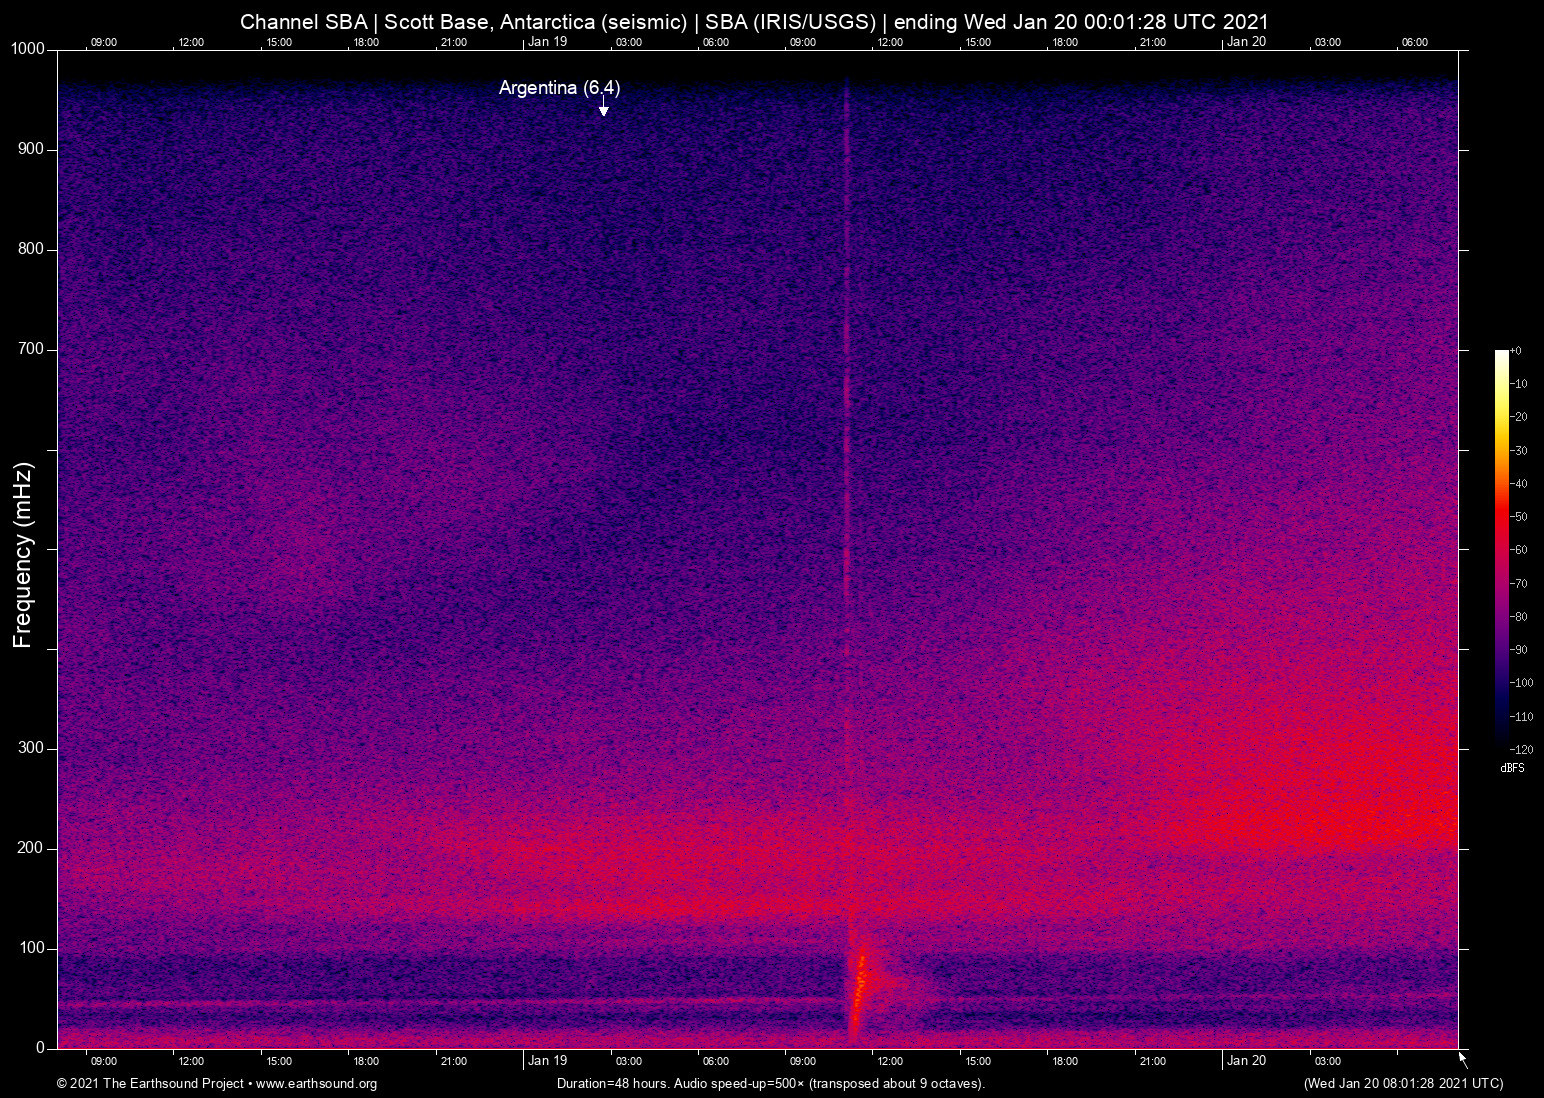1544x1098 pixels.
Task: Click the 'Frequency (mHz)' axis title
Action: pos(23,555)
